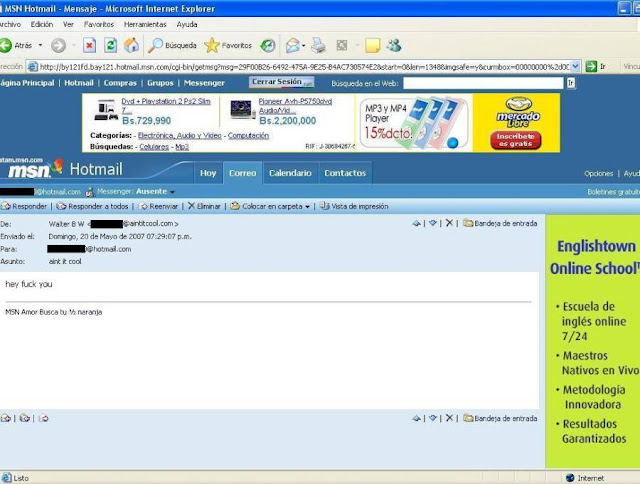Open the Ayuda menu
The height and width of the screenshot is (484, 640).
click(187, 24)
